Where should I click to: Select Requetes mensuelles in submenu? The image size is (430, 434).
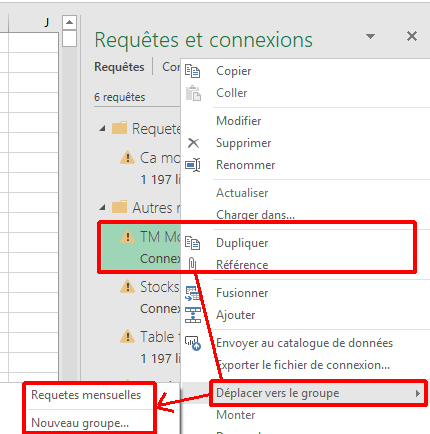(x=86, y=395)
